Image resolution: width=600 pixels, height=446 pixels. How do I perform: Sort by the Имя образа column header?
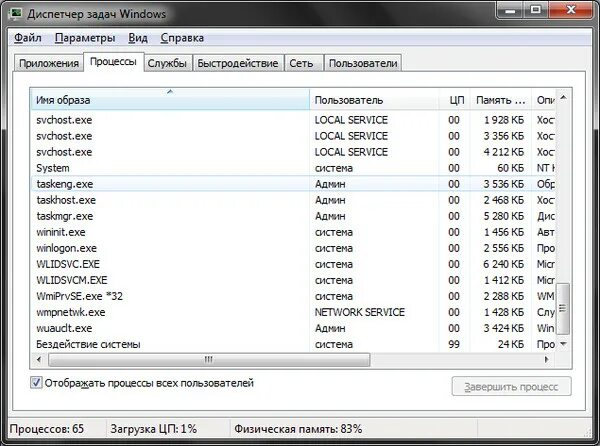click(x=170, y=100)
